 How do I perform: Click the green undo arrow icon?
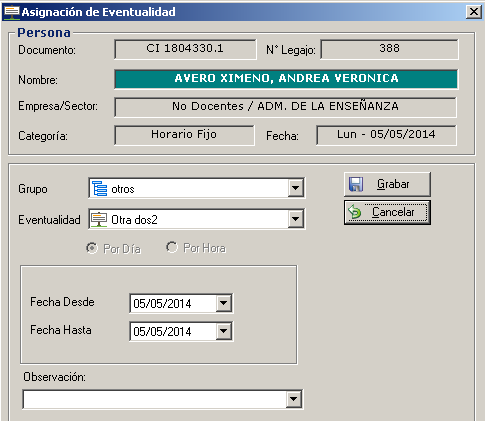click(x=354, y=212)
